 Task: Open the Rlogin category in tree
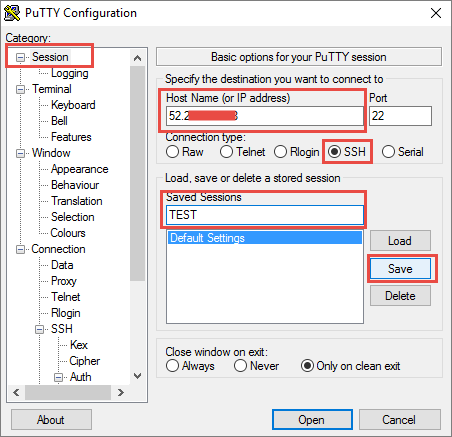point(66,313)
